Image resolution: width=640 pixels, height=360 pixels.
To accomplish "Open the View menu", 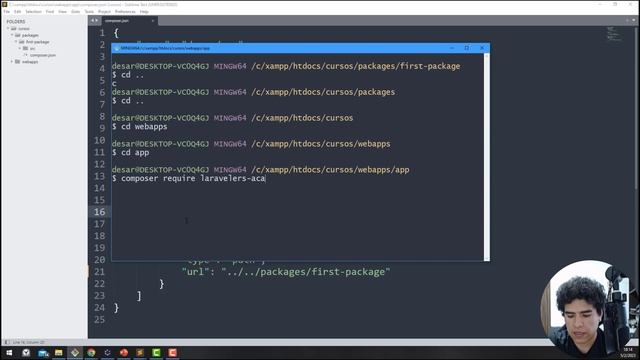I will pyautogui.click(x=62, y=12).
